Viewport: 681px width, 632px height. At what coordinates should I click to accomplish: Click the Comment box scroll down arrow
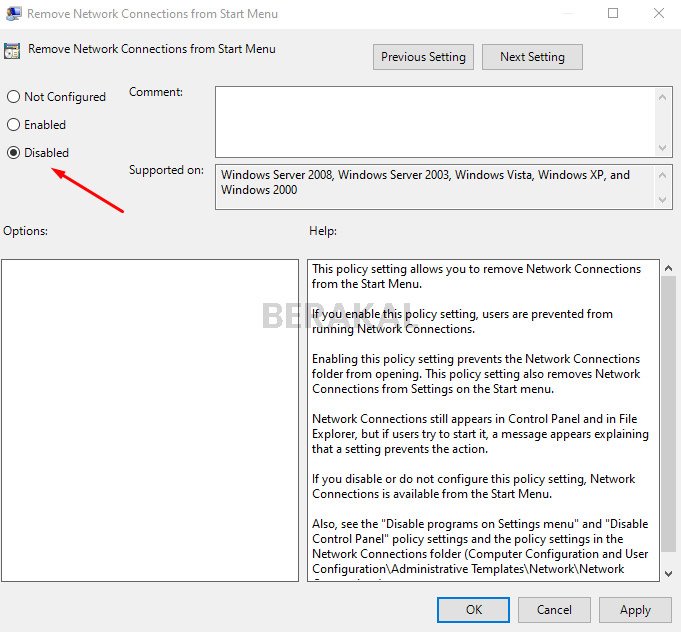pyautogui.click(x=662, y=148)
